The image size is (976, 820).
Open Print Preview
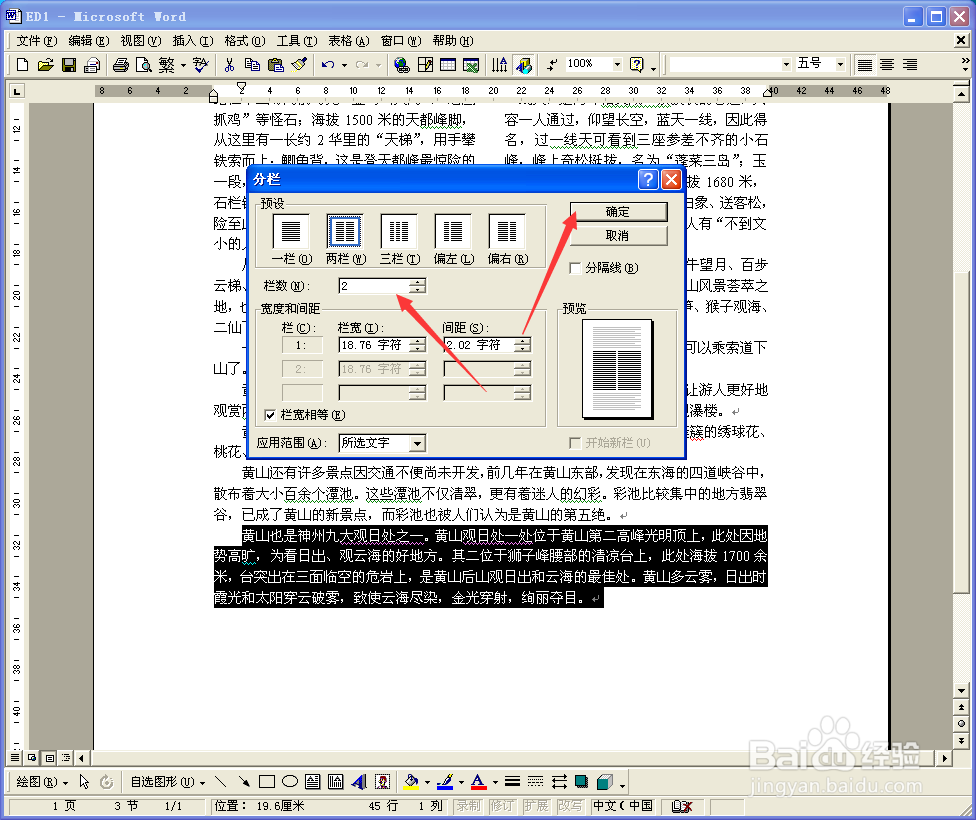tap(145, 64)
